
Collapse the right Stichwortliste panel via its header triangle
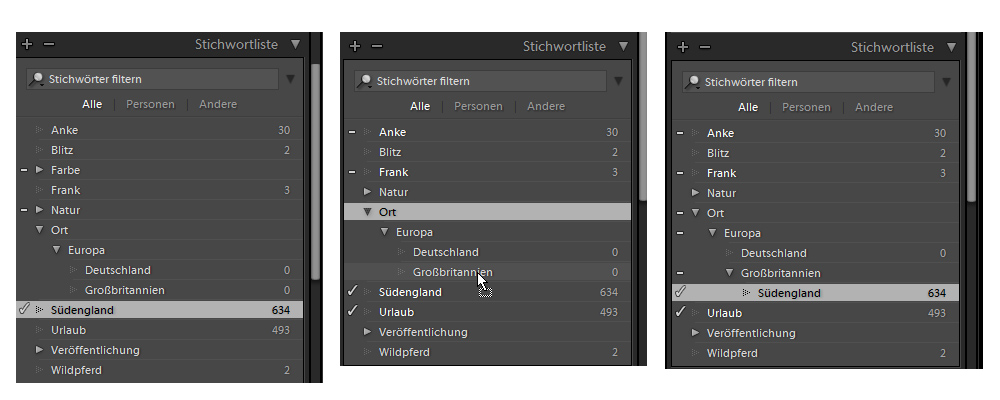tap(952, 47)
